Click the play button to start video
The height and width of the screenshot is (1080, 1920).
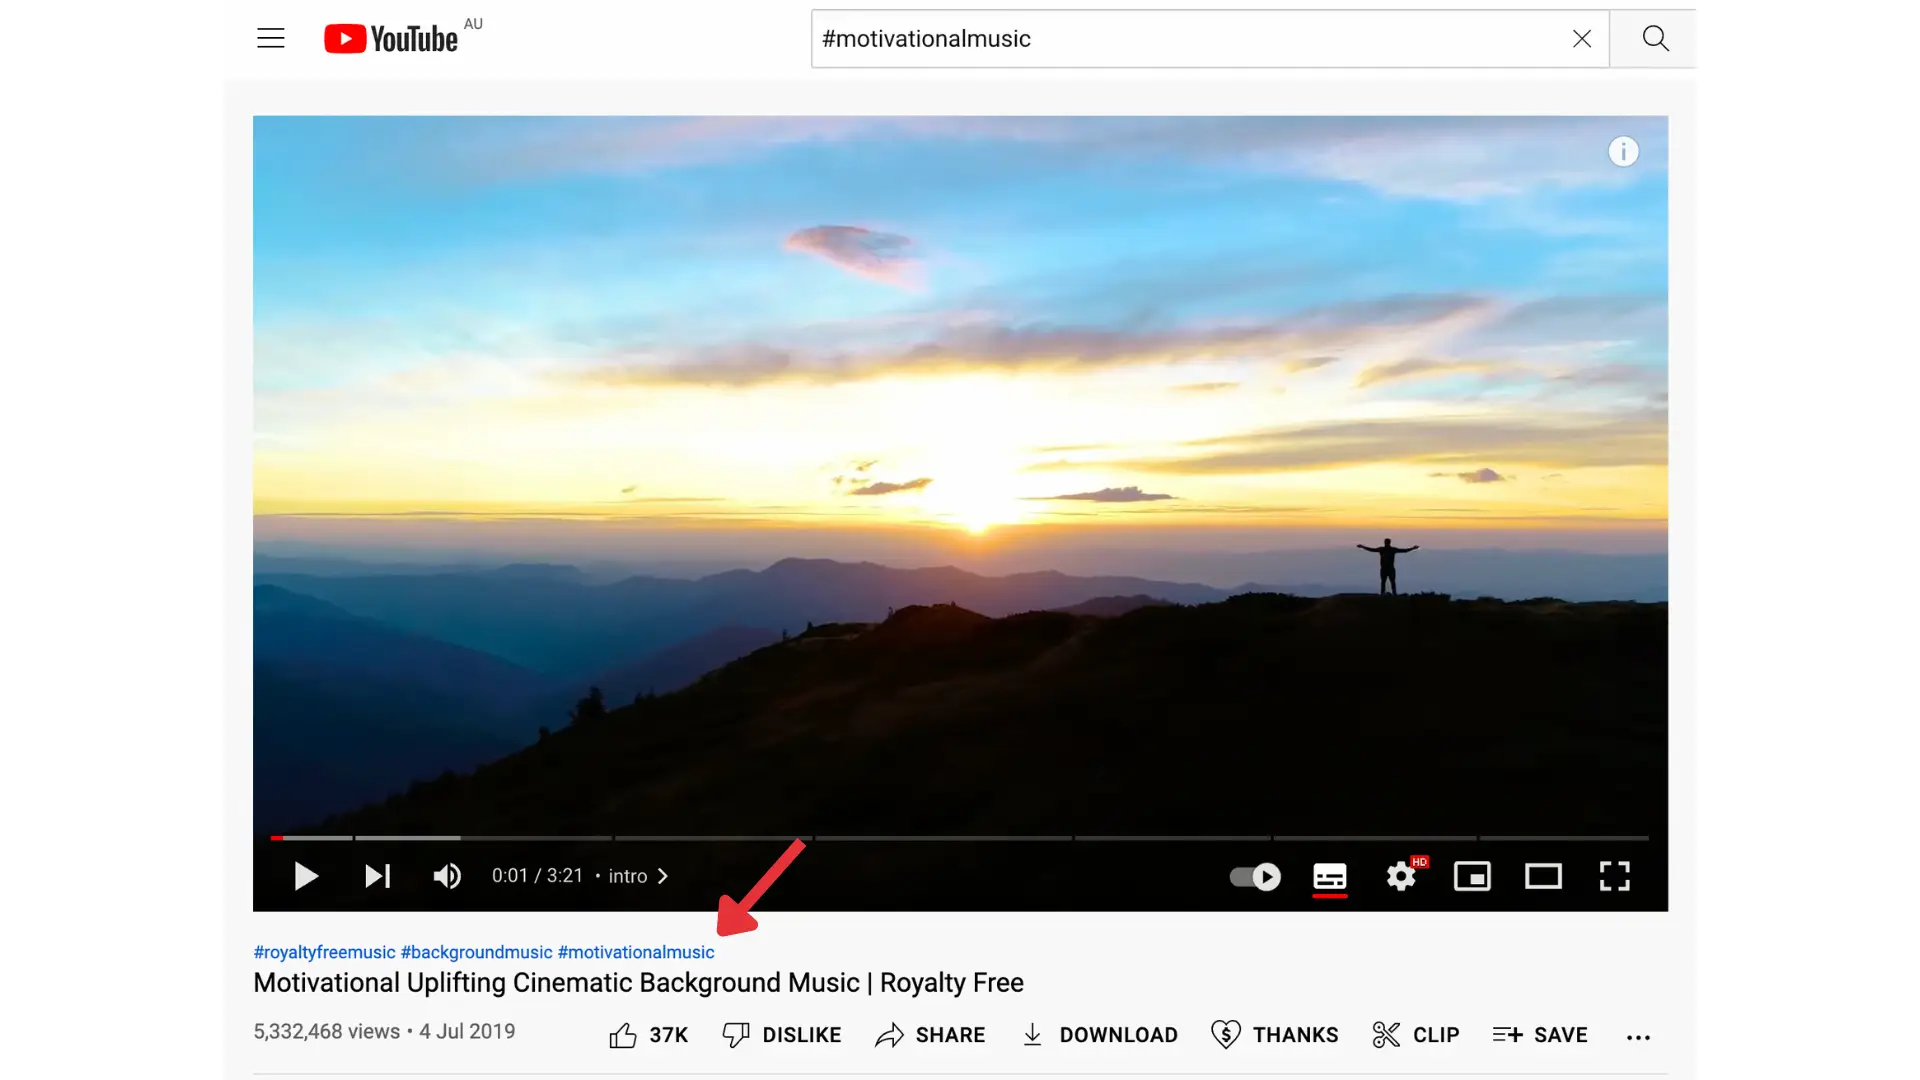coord(305,876)
